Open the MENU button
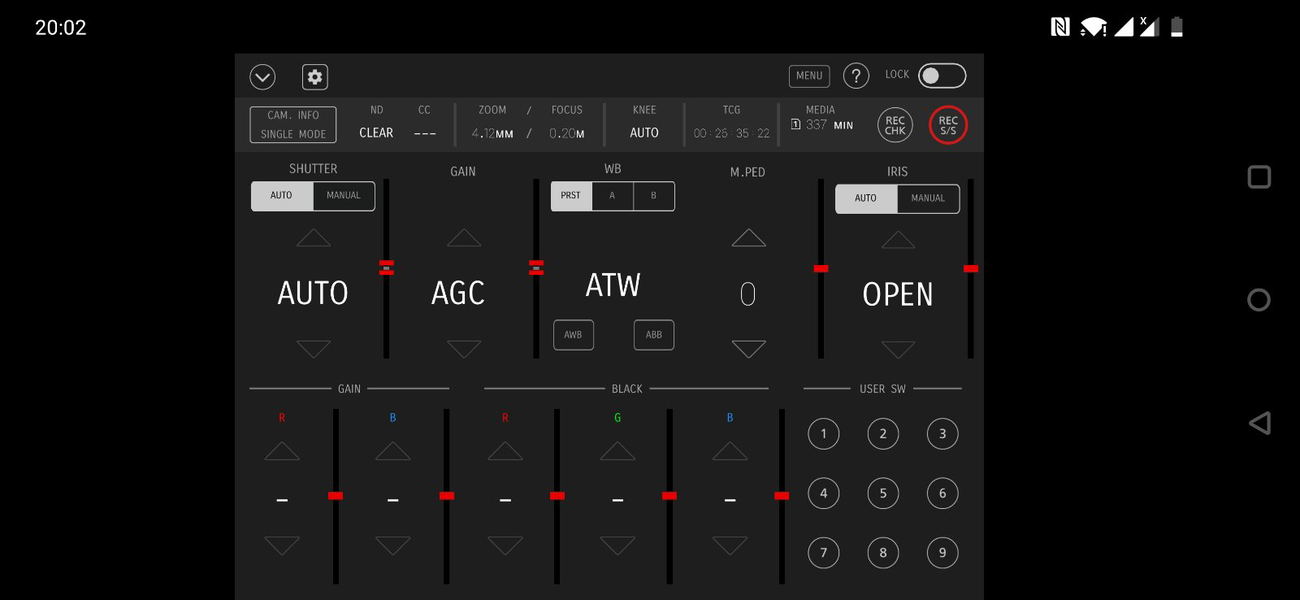 click(809, 76)
